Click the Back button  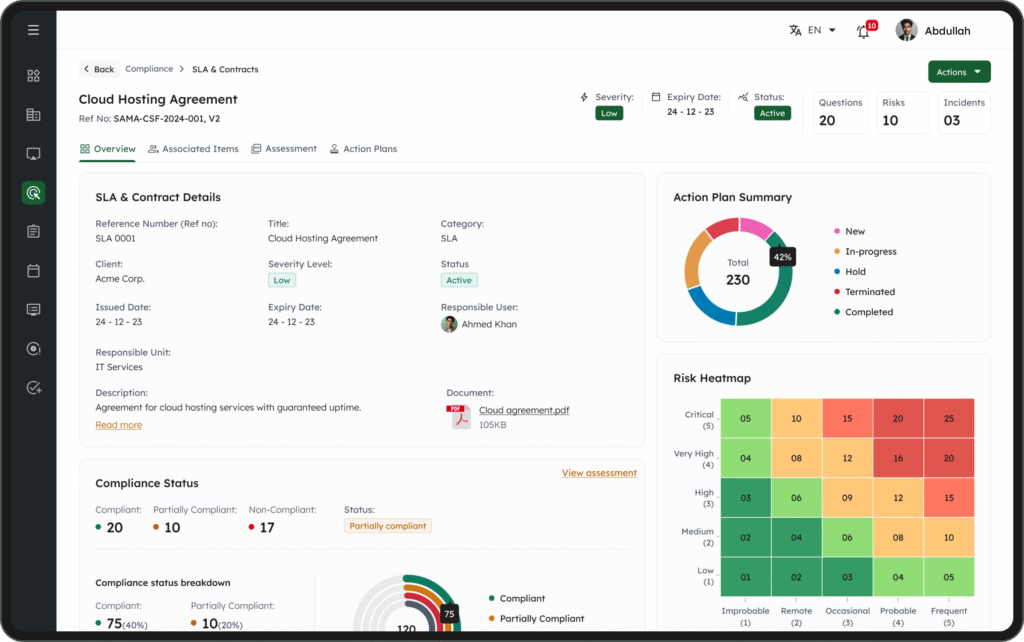[99, 70]
